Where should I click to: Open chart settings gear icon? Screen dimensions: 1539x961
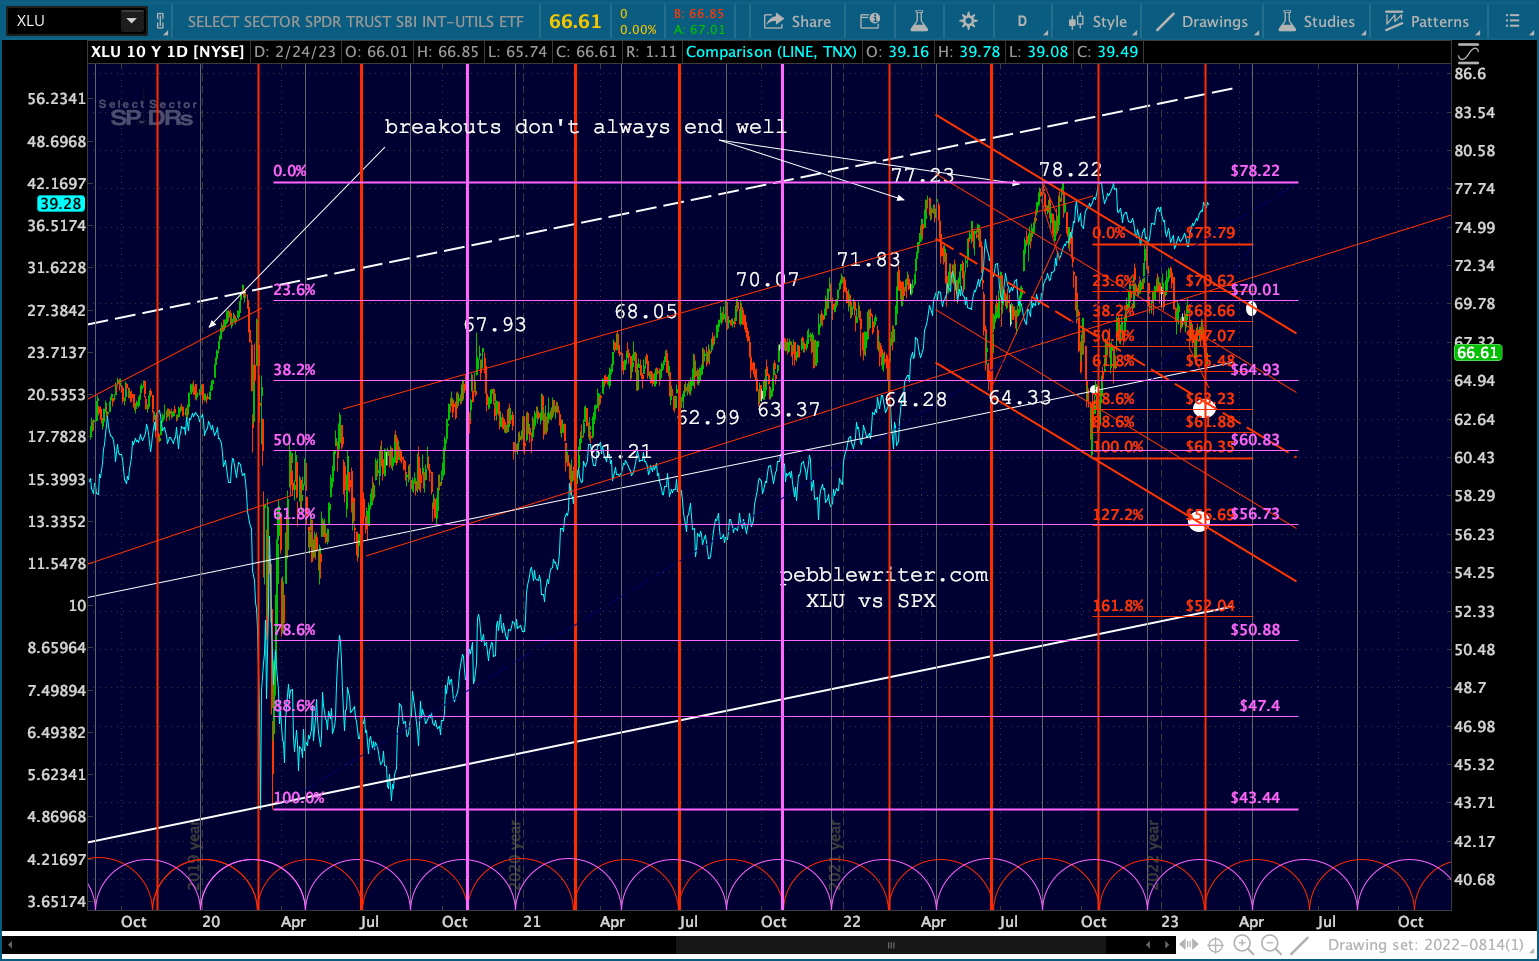coord(968,21)
